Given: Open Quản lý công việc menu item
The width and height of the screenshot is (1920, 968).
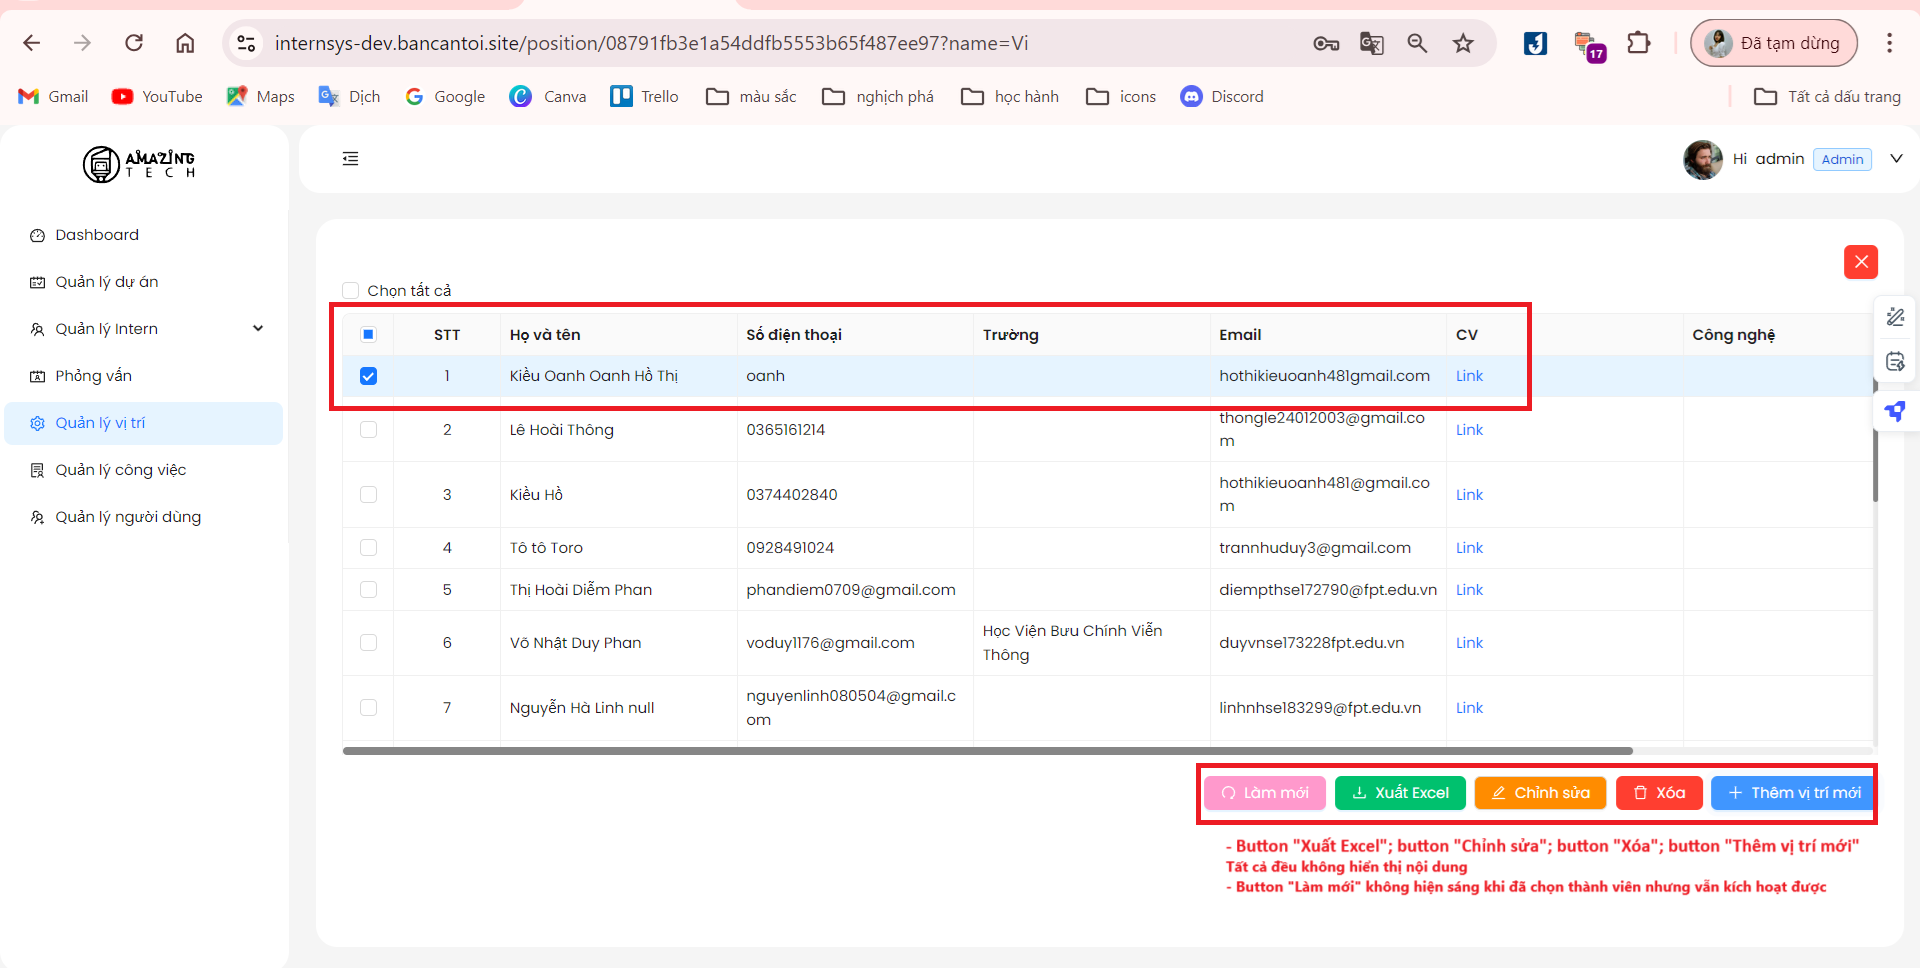Looking at the screenshot, I should [x=120, y=470].
